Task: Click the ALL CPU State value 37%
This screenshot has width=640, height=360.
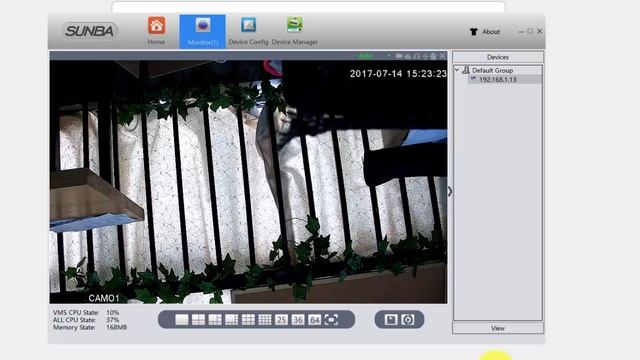Action: (112, 320)
